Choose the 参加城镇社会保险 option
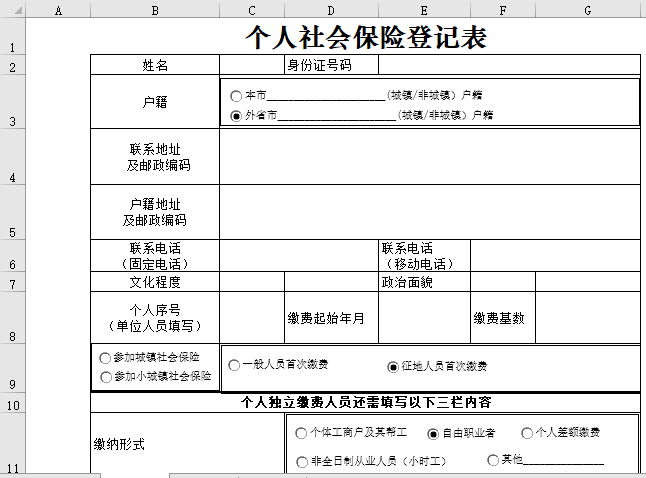This screenshot has height=478, width=646. click(x=106, y=358)
